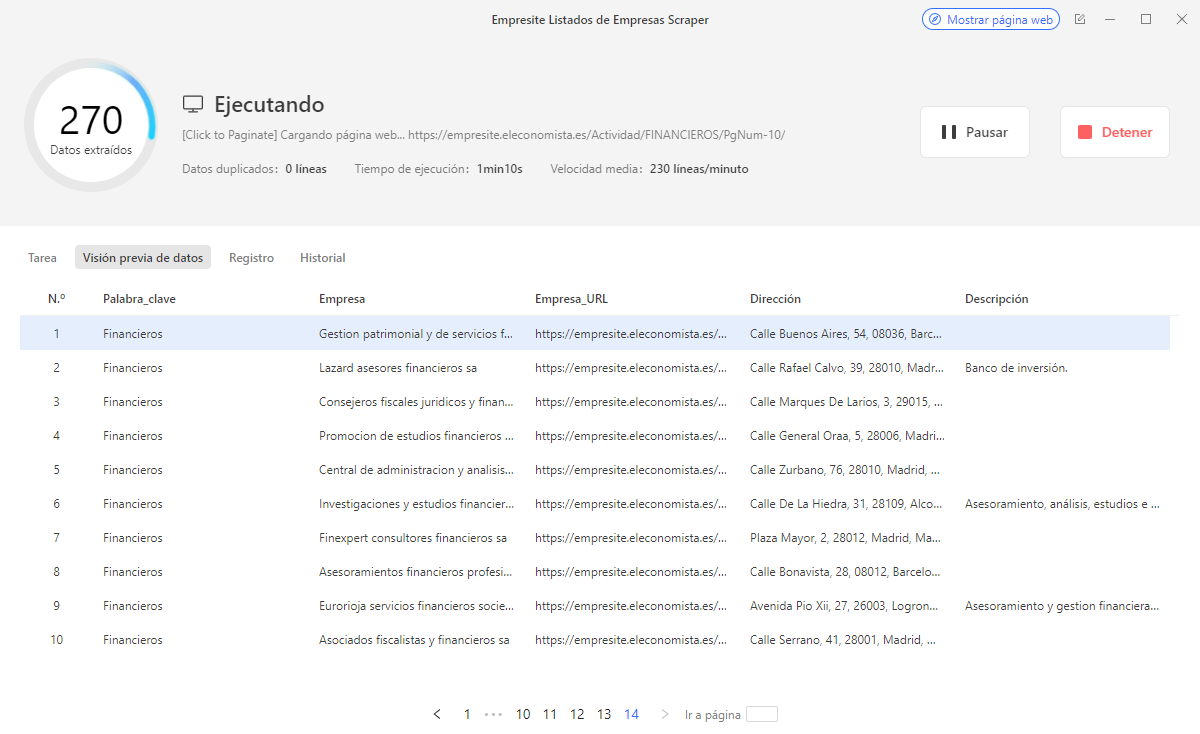Select Eurorioja servicios financieros company cell
This screenshot has height=734, width=1200.
(x=416, y=606)
